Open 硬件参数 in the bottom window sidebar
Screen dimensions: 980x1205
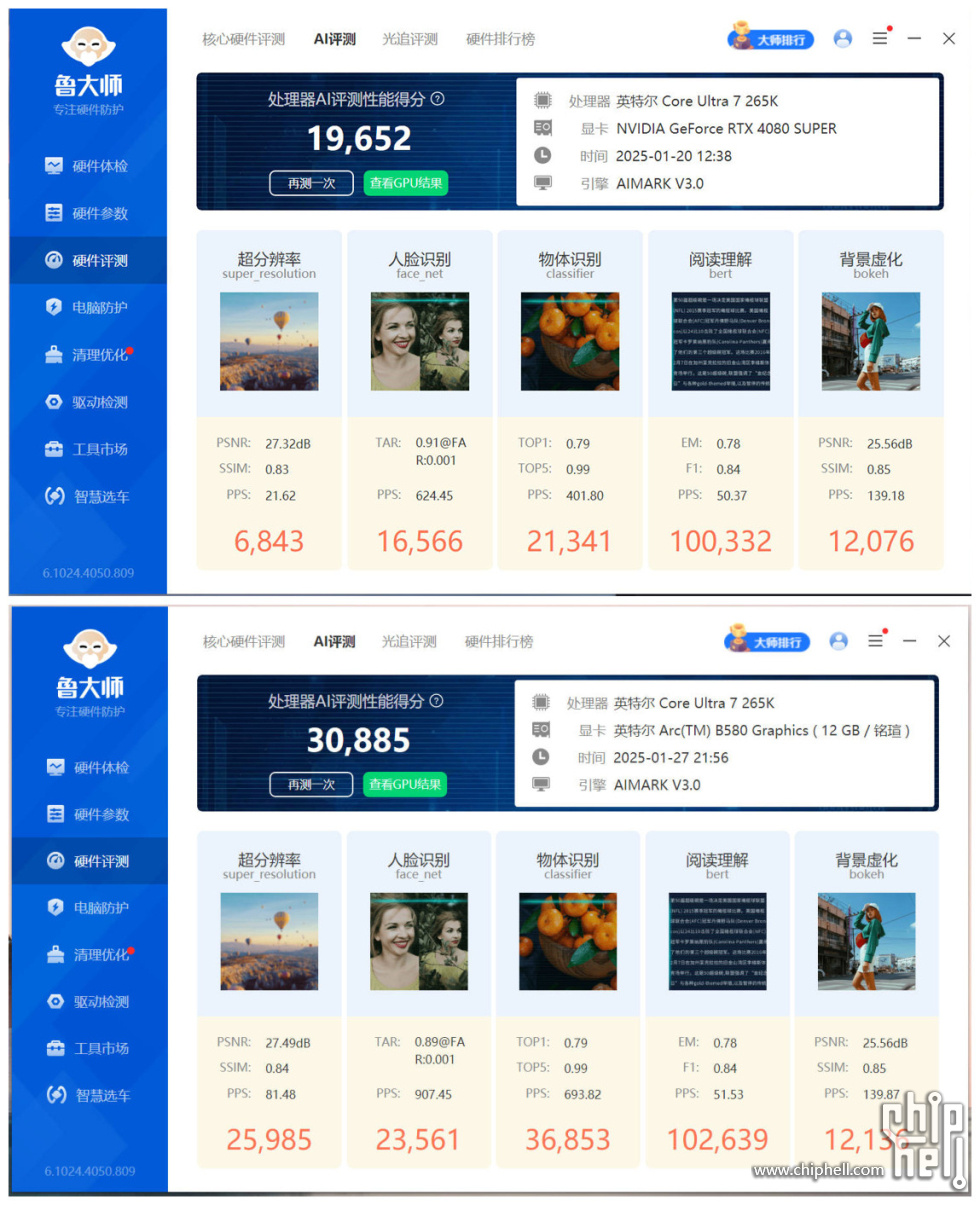pyautogui.click(x=89, y=814)
